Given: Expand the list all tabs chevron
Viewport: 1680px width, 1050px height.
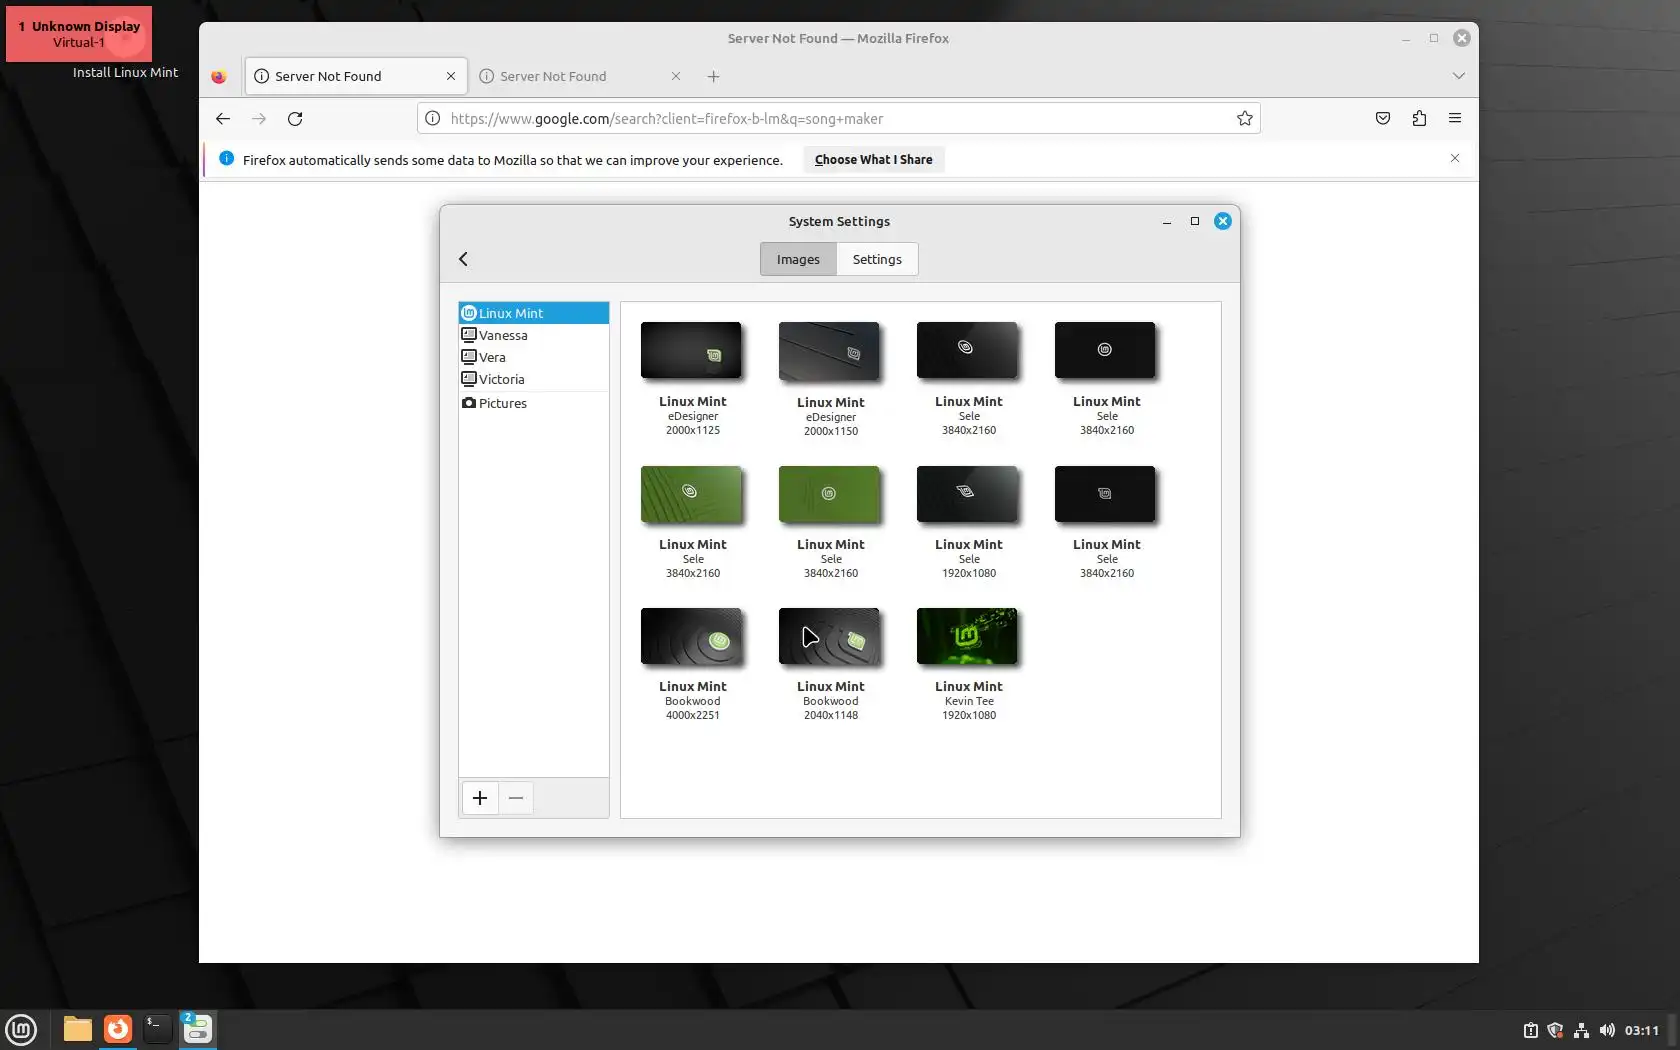Looking at the screenshot, I should [1459, 76].
